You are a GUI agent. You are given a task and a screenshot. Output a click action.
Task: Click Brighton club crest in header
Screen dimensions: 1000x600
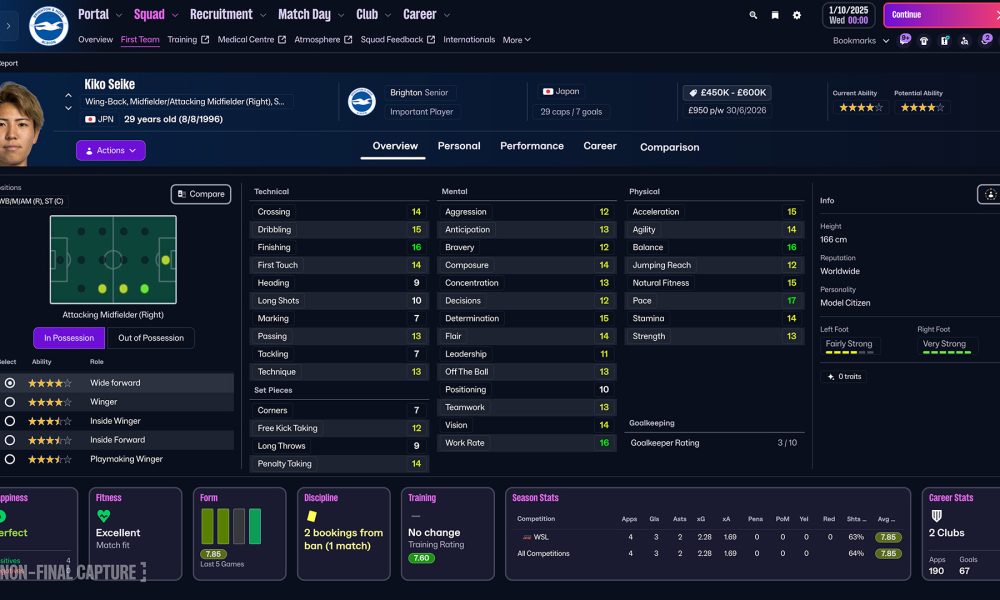tap(48, 26)
